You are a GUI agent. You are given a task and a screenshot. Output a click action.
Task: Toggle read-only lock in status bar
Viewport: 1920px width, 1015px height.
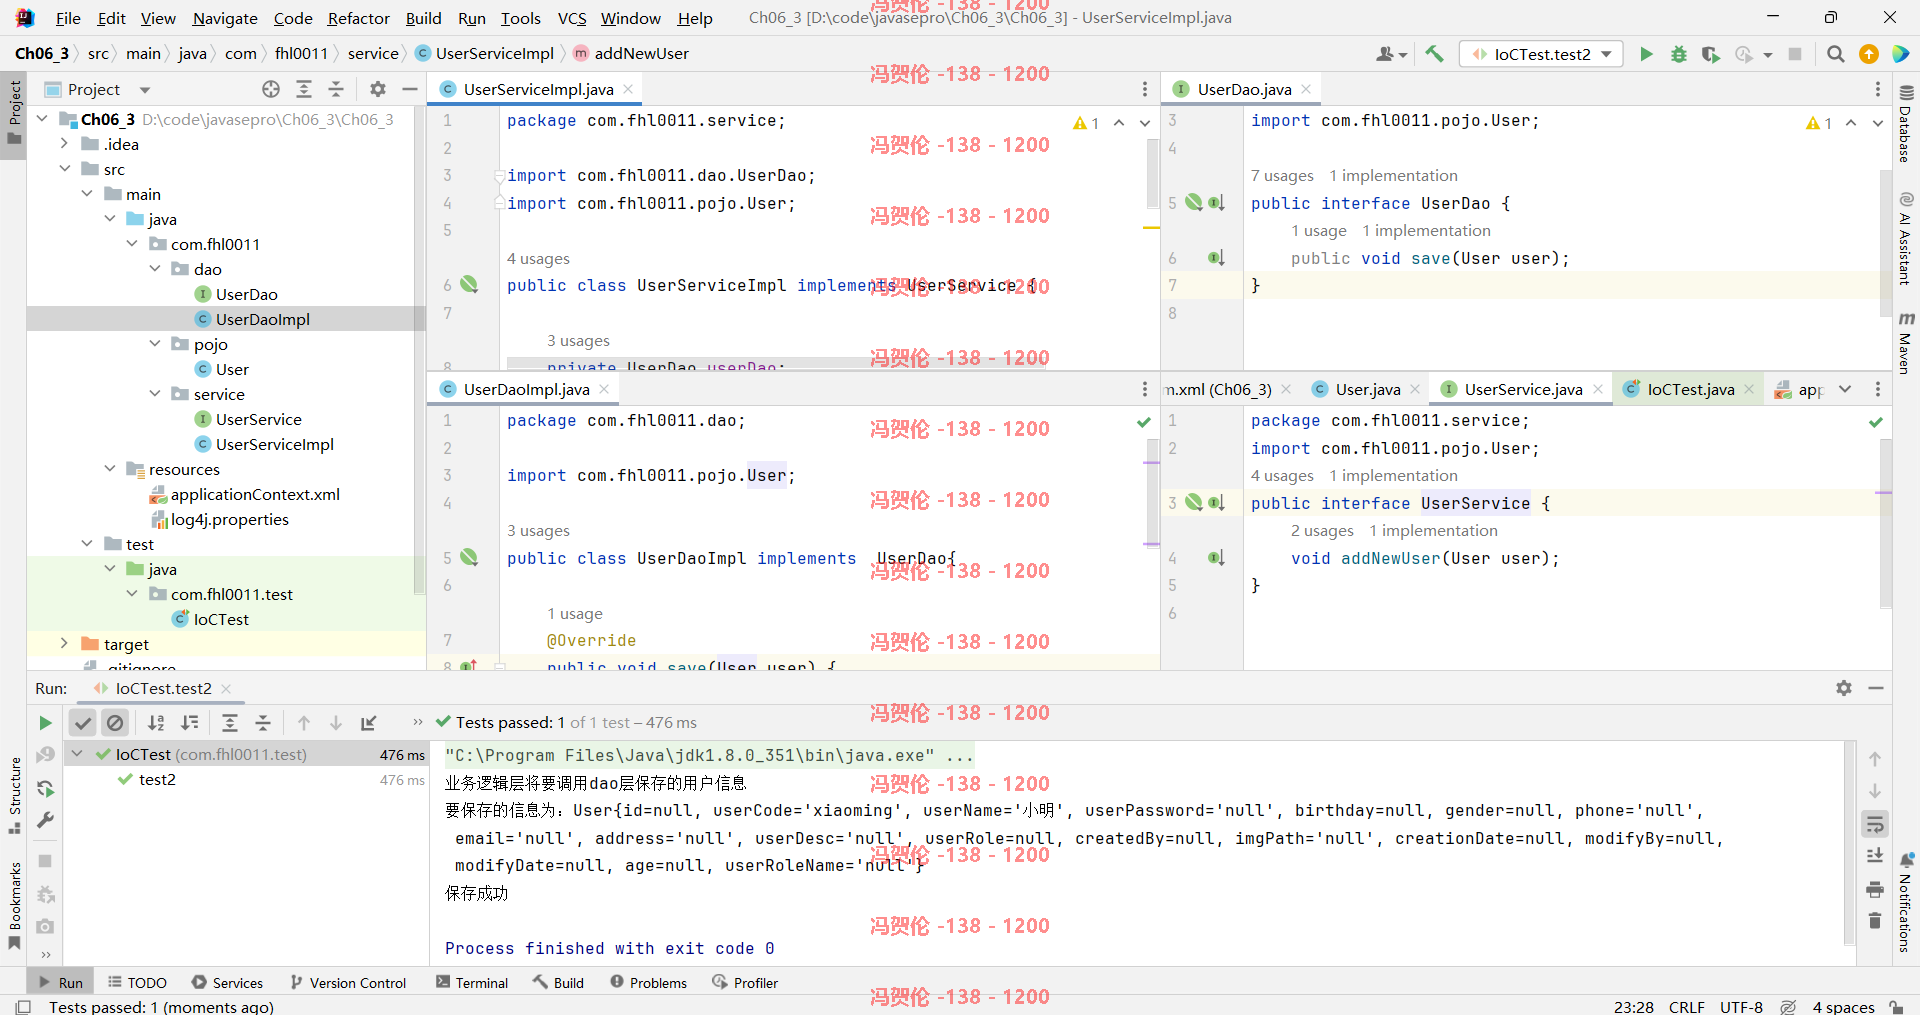pos(1896,1007)
